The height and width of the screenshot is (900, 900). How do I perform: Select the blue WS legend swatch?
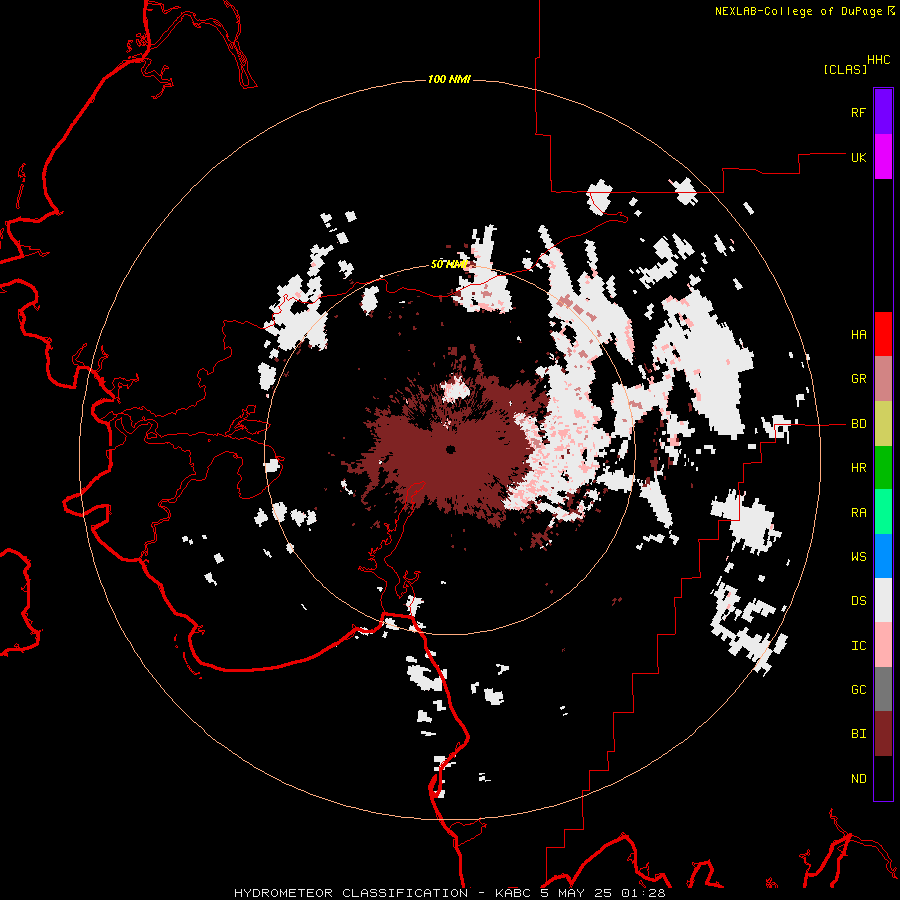coord(883,556)
